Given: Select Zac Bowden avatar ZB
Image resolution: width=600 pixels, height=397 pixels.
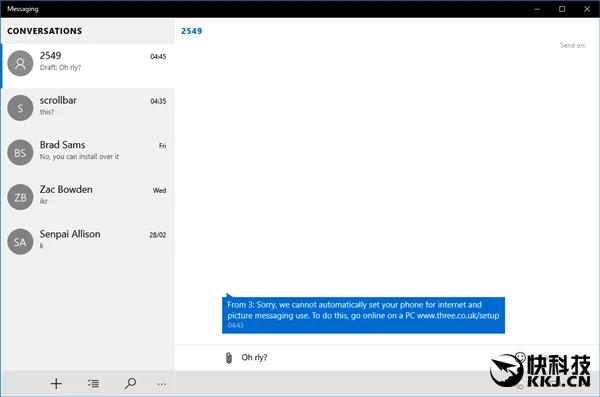Looking at the screenshot, I should 20,197.
